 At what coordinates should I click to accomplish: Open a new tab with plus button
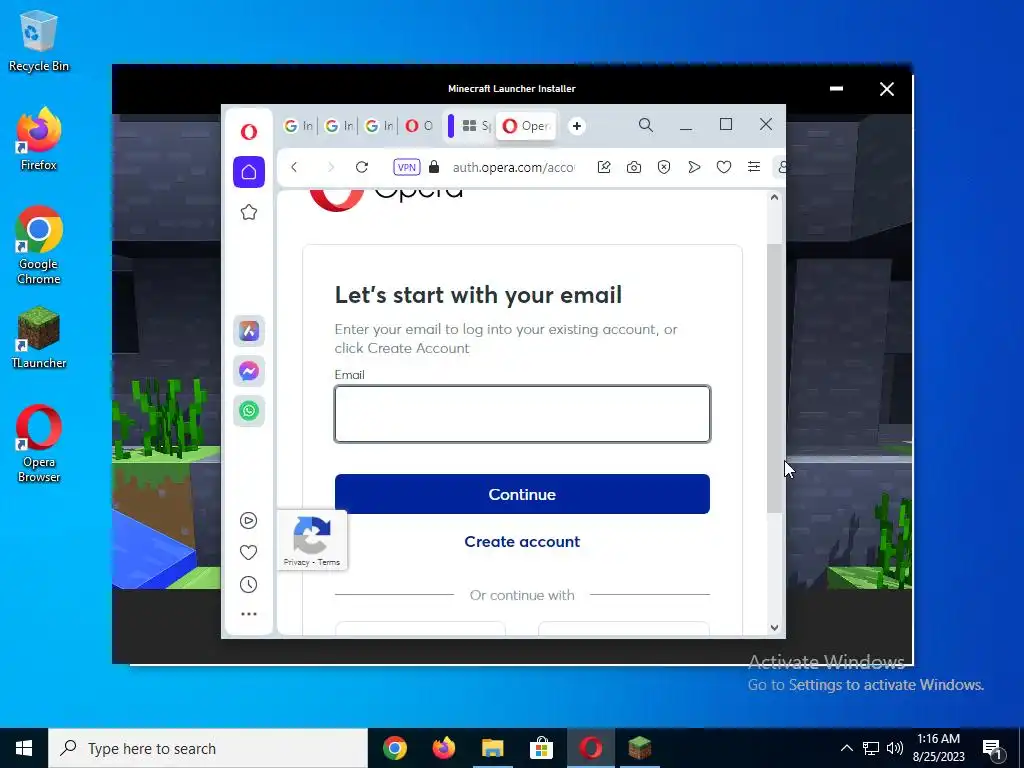(577, 126)
